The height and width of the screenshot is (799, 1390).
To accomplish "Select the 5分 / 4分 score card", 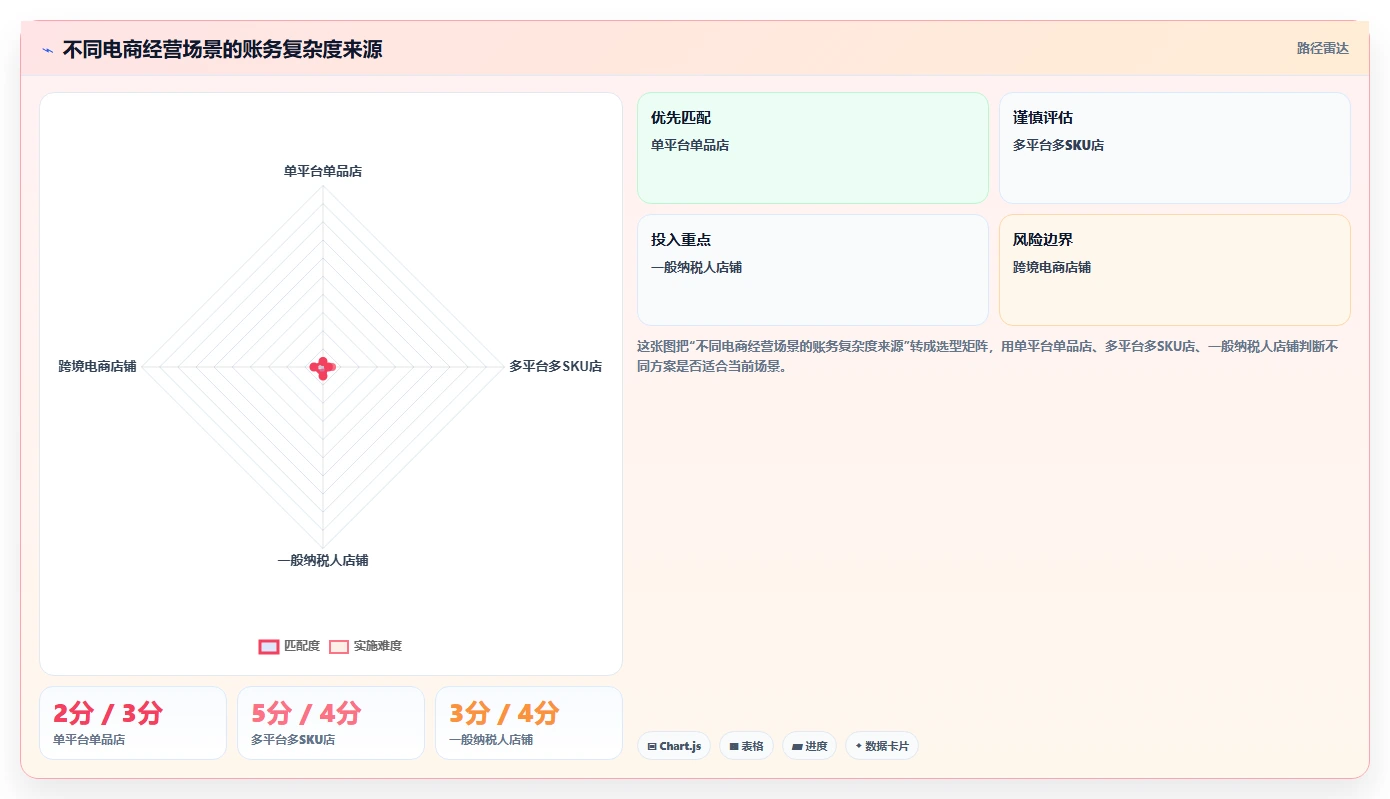I will pyautogui.click(x=331, y=723).
